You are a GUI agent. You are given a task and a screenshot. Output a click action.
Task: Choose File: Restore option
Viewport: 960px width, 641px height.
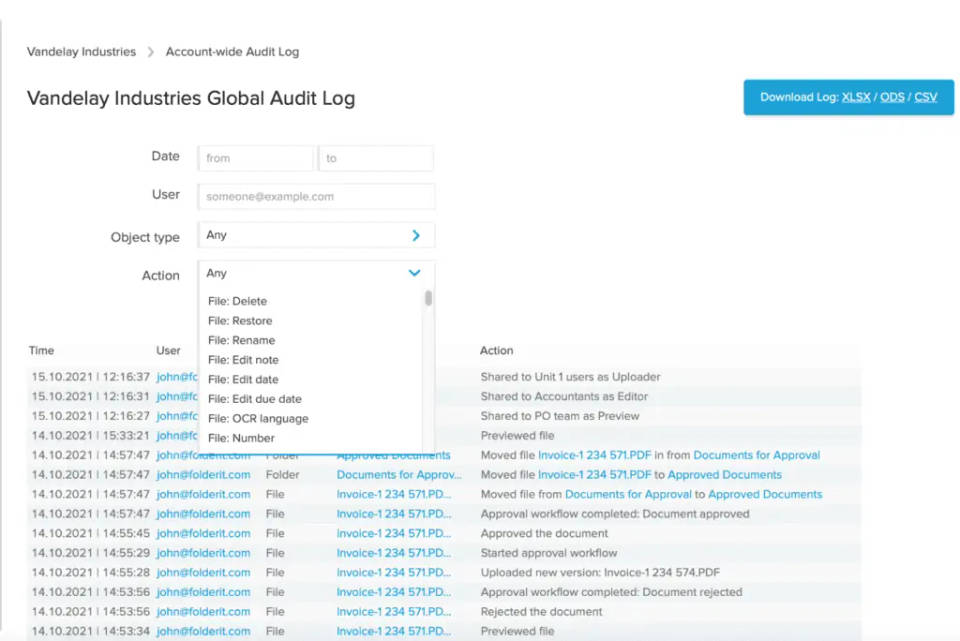point(240,321)
